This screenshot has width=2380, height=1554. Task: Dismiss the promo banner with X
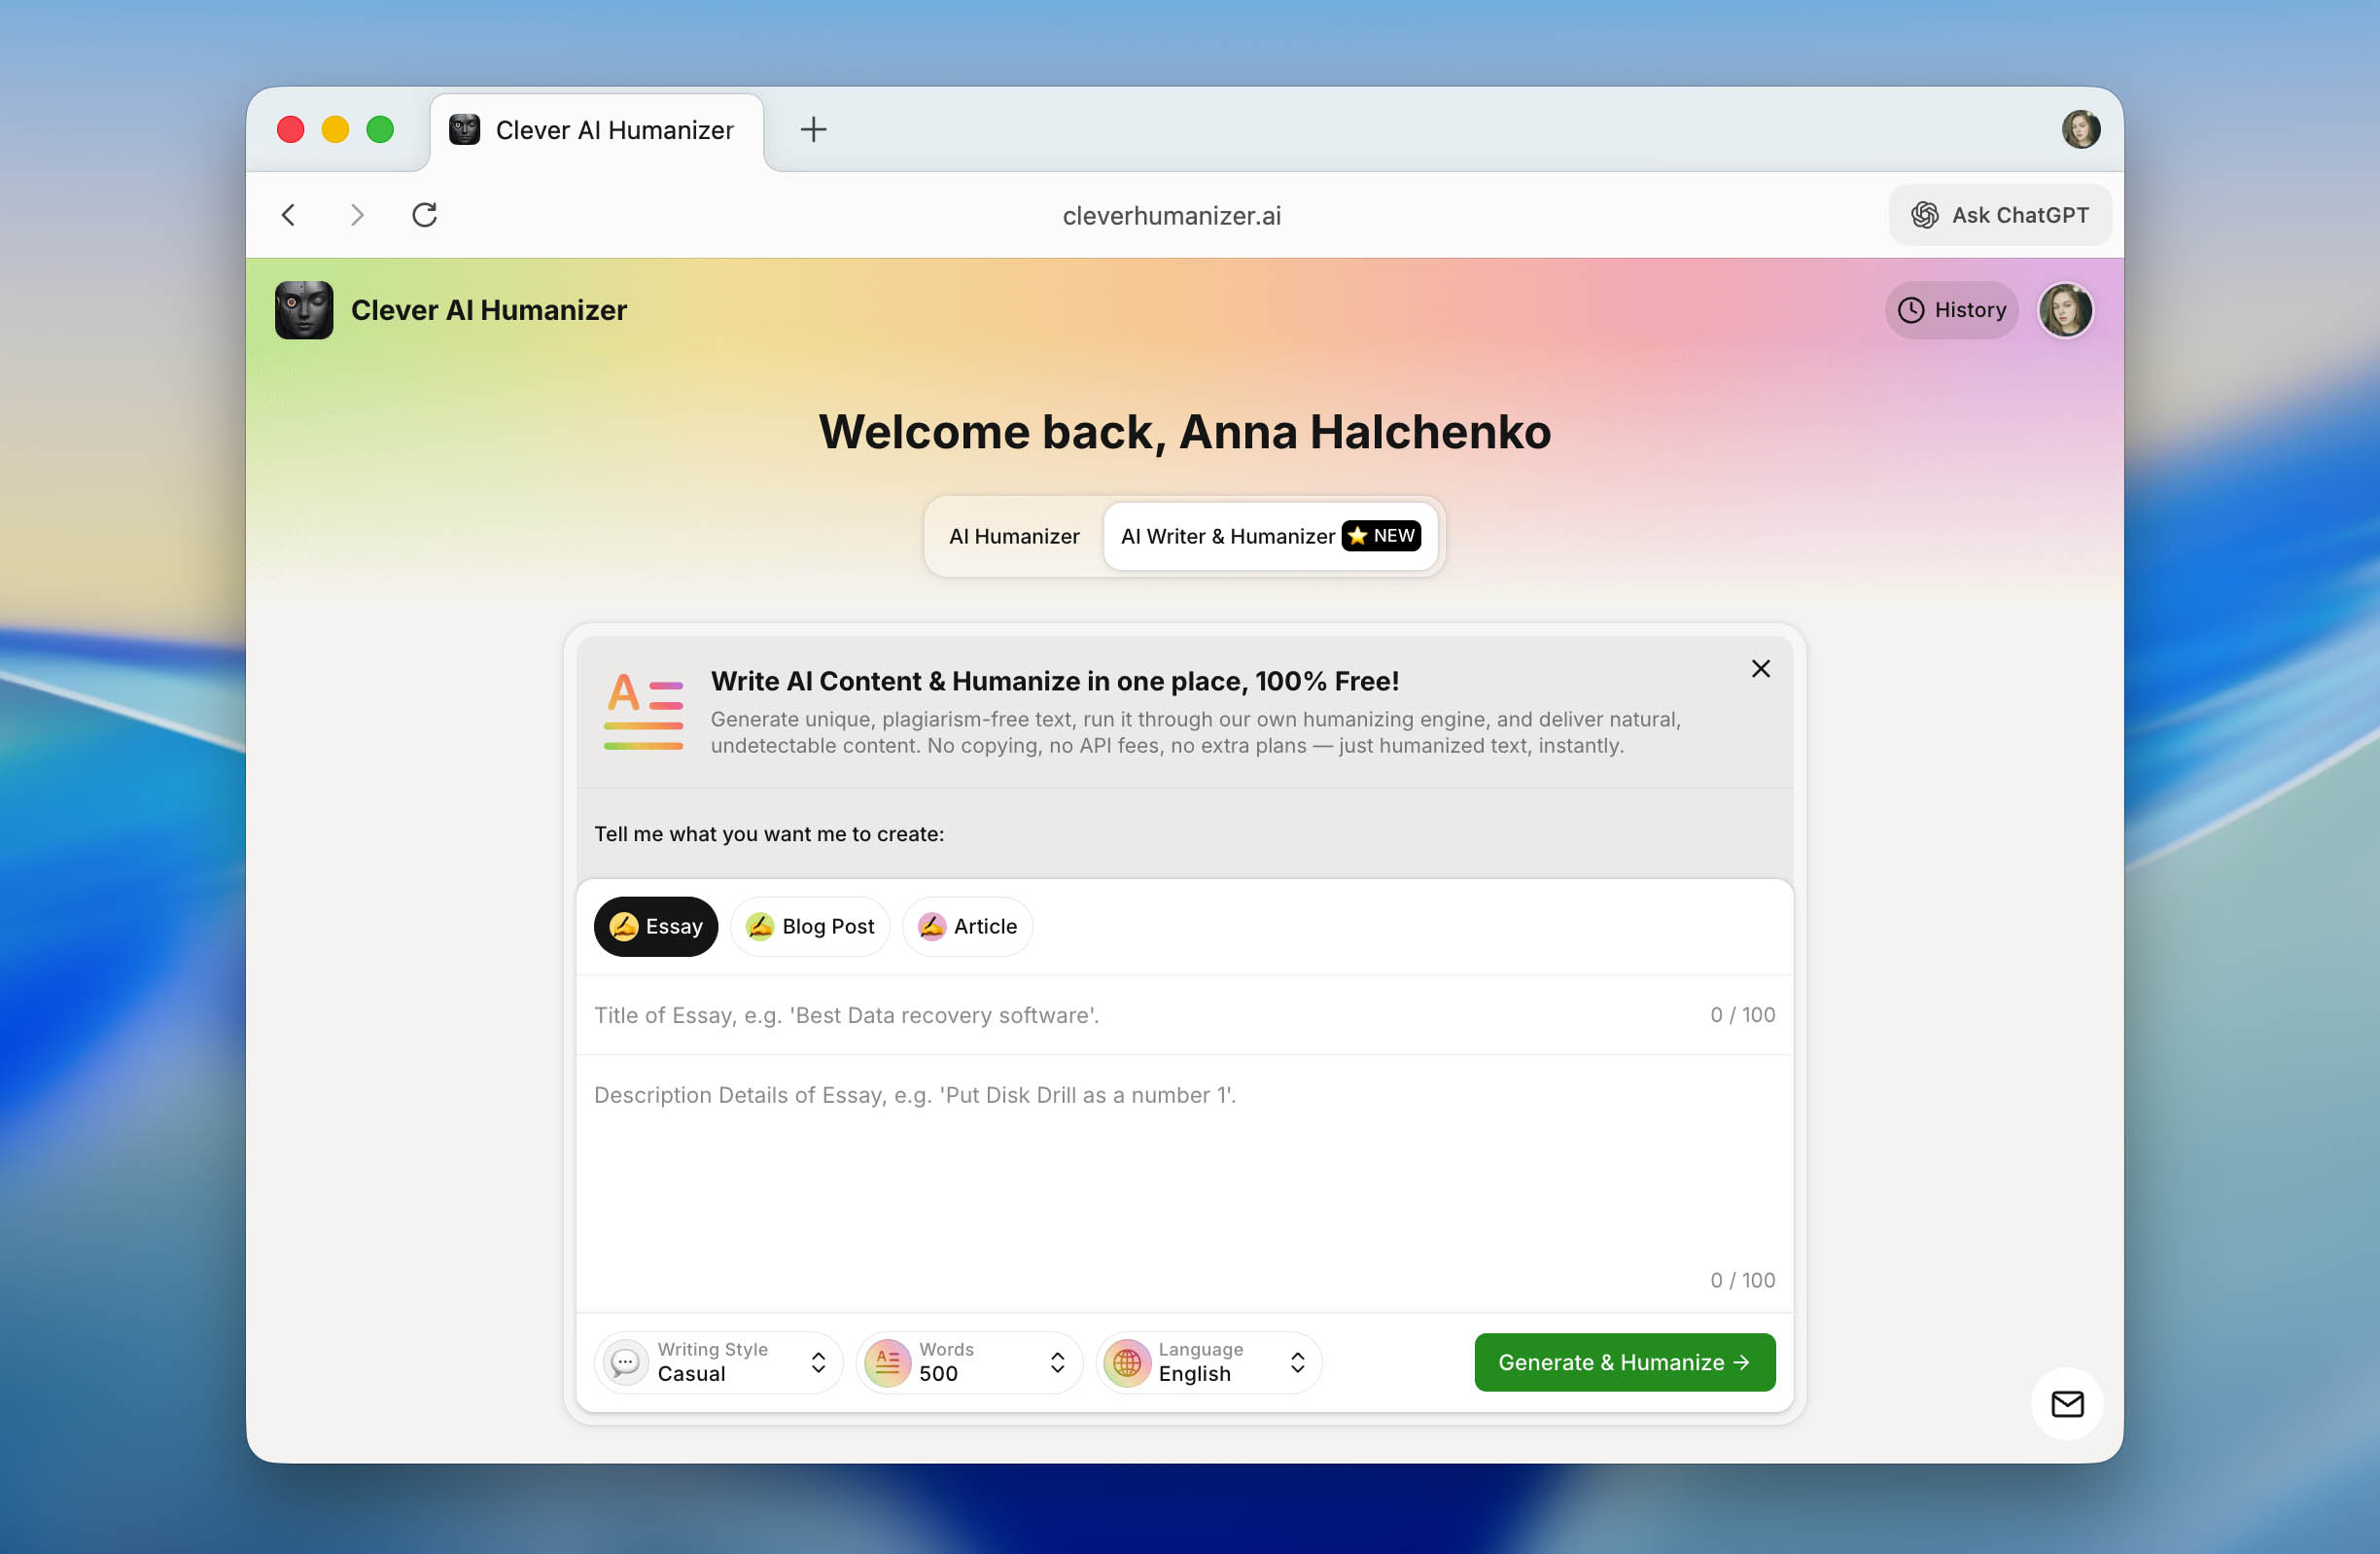1760,668
